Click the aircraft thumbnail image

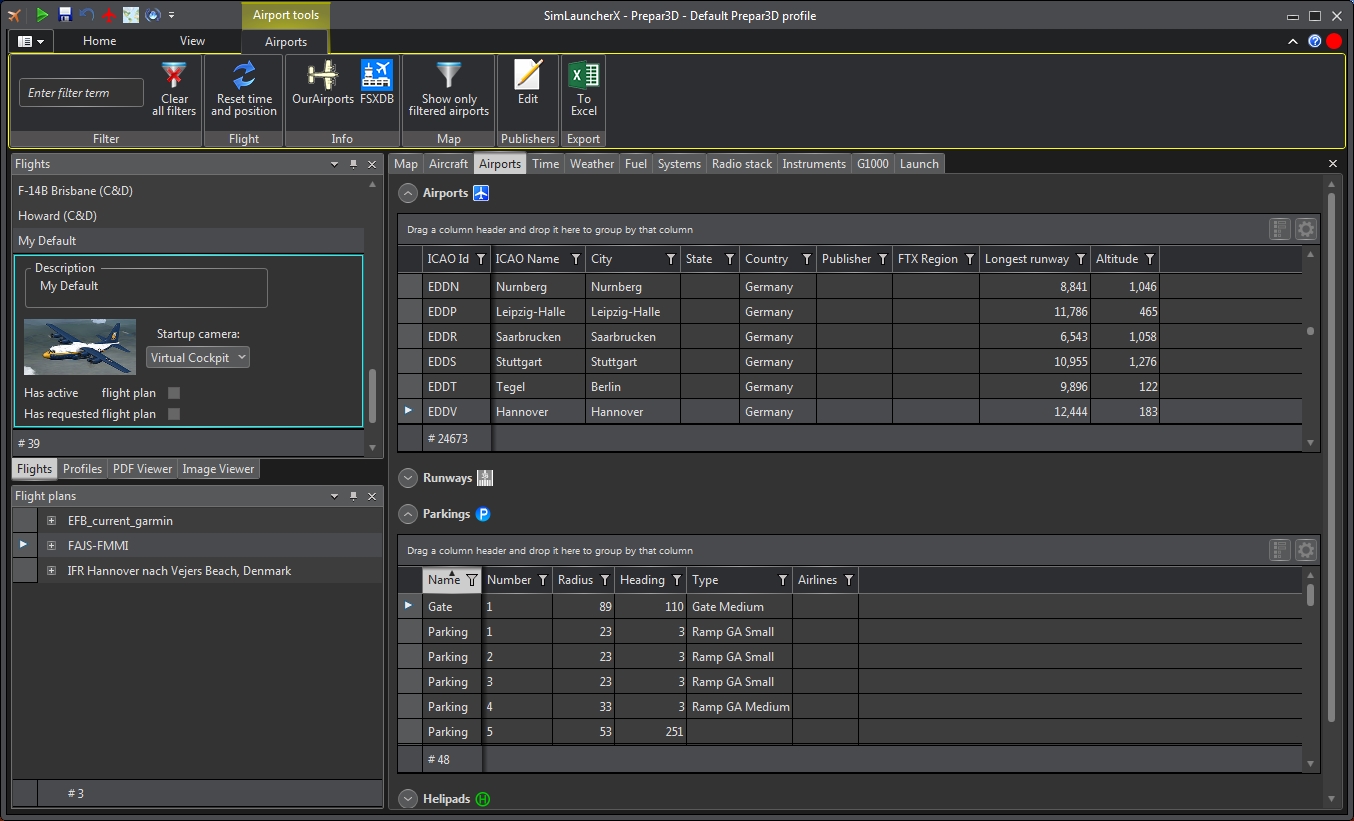click(x=80, y=347)
